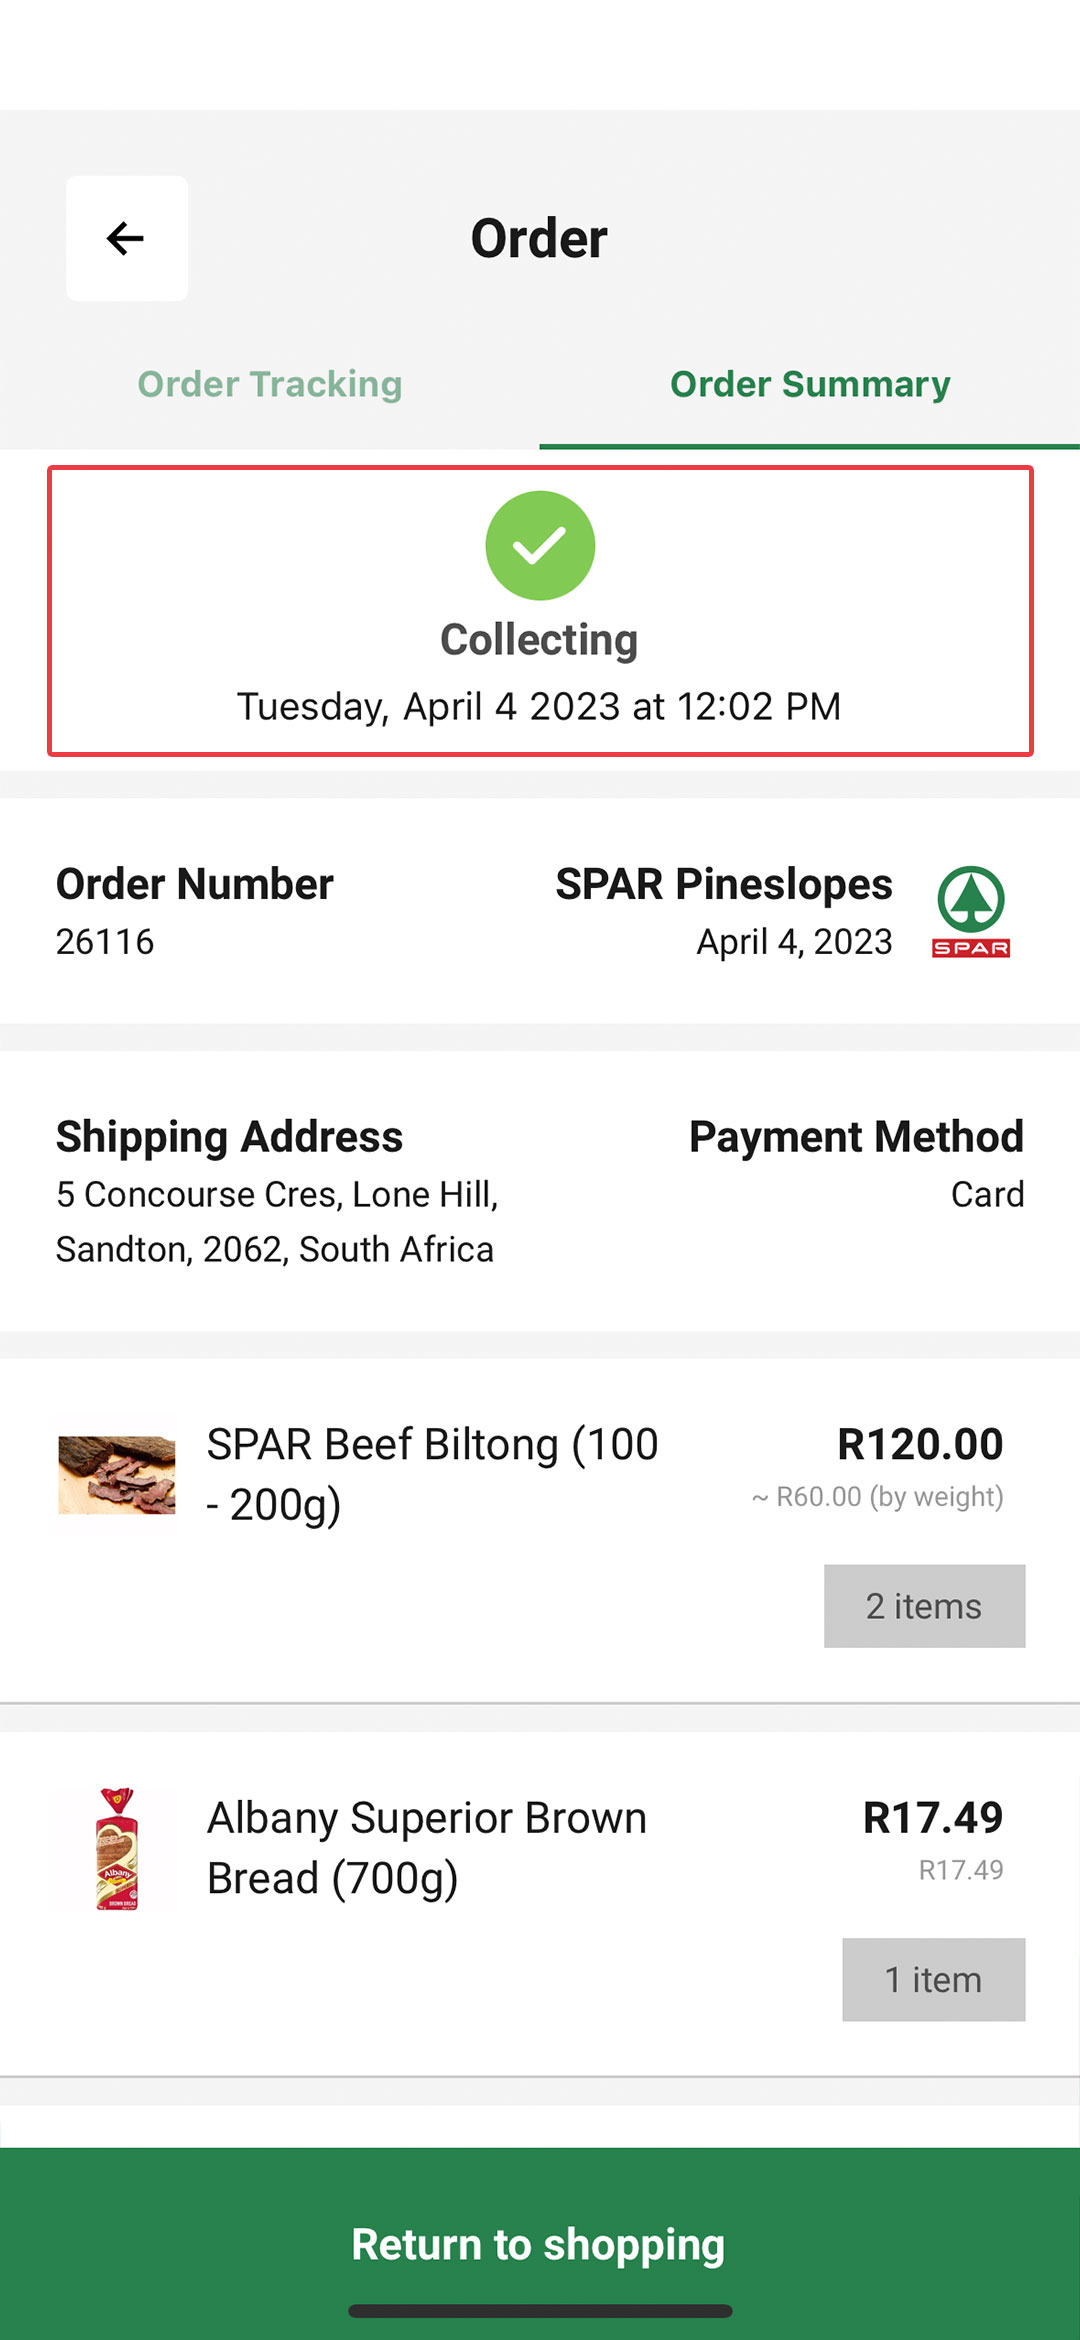Screen dimensions: 1080x2340
Task: Tap the R17.49 bold bread price
Action: tap(933, 1817)
